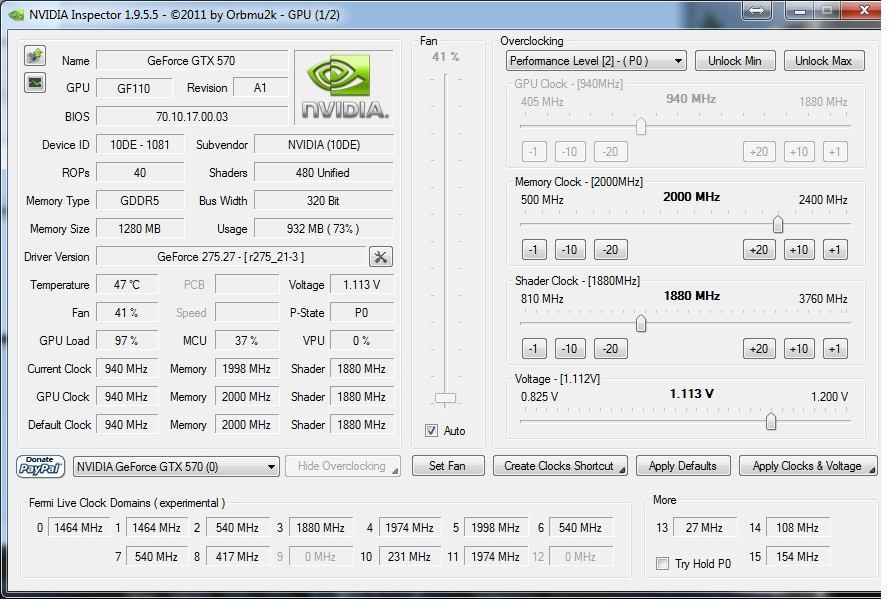
Task: Click the Unlock Min button
Action: point(735,61)
